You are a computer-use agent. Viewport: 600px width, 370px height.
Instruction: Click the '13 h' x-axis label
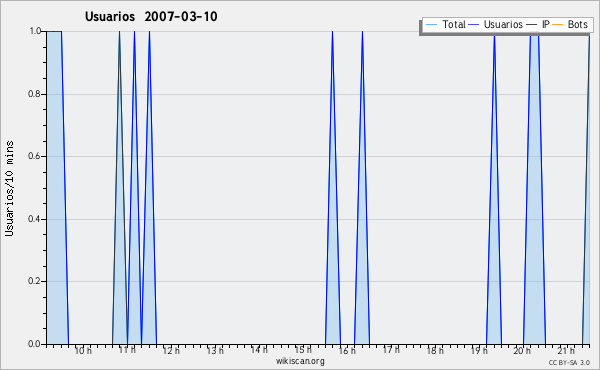coord(215,350)
